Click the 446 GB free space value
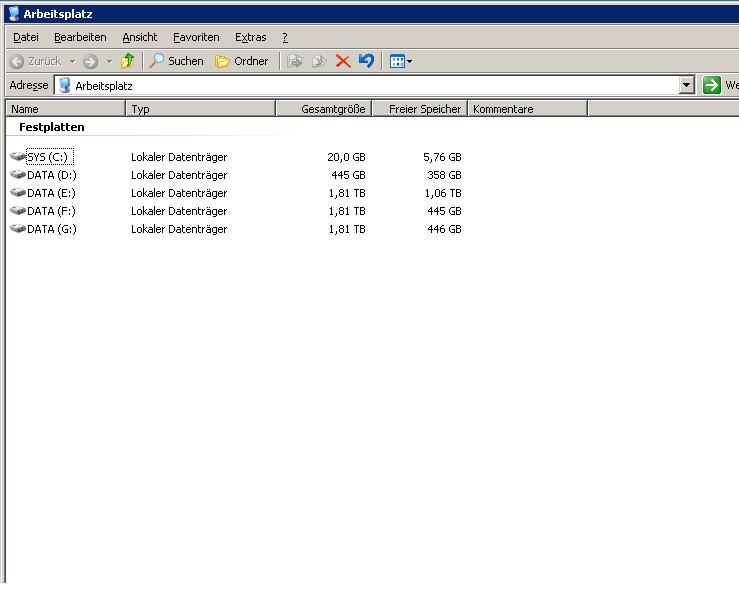The image size is (739, 600). 444,229
